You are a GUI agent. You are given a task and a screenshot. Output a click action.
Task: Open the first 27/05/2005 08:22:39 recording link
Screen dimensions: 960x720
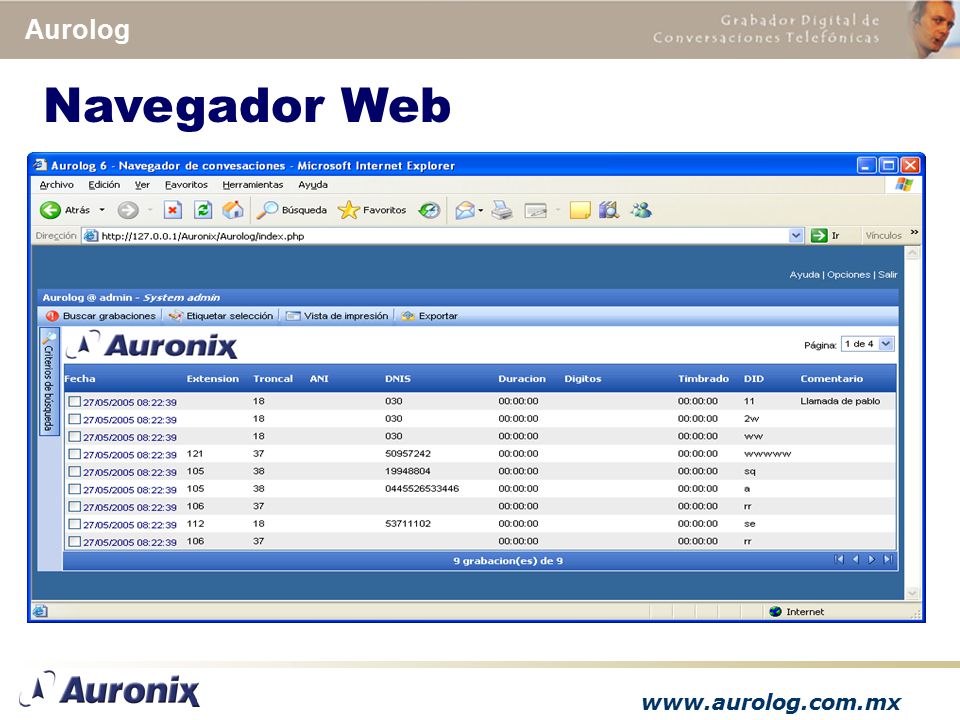(x=130, y=402)
